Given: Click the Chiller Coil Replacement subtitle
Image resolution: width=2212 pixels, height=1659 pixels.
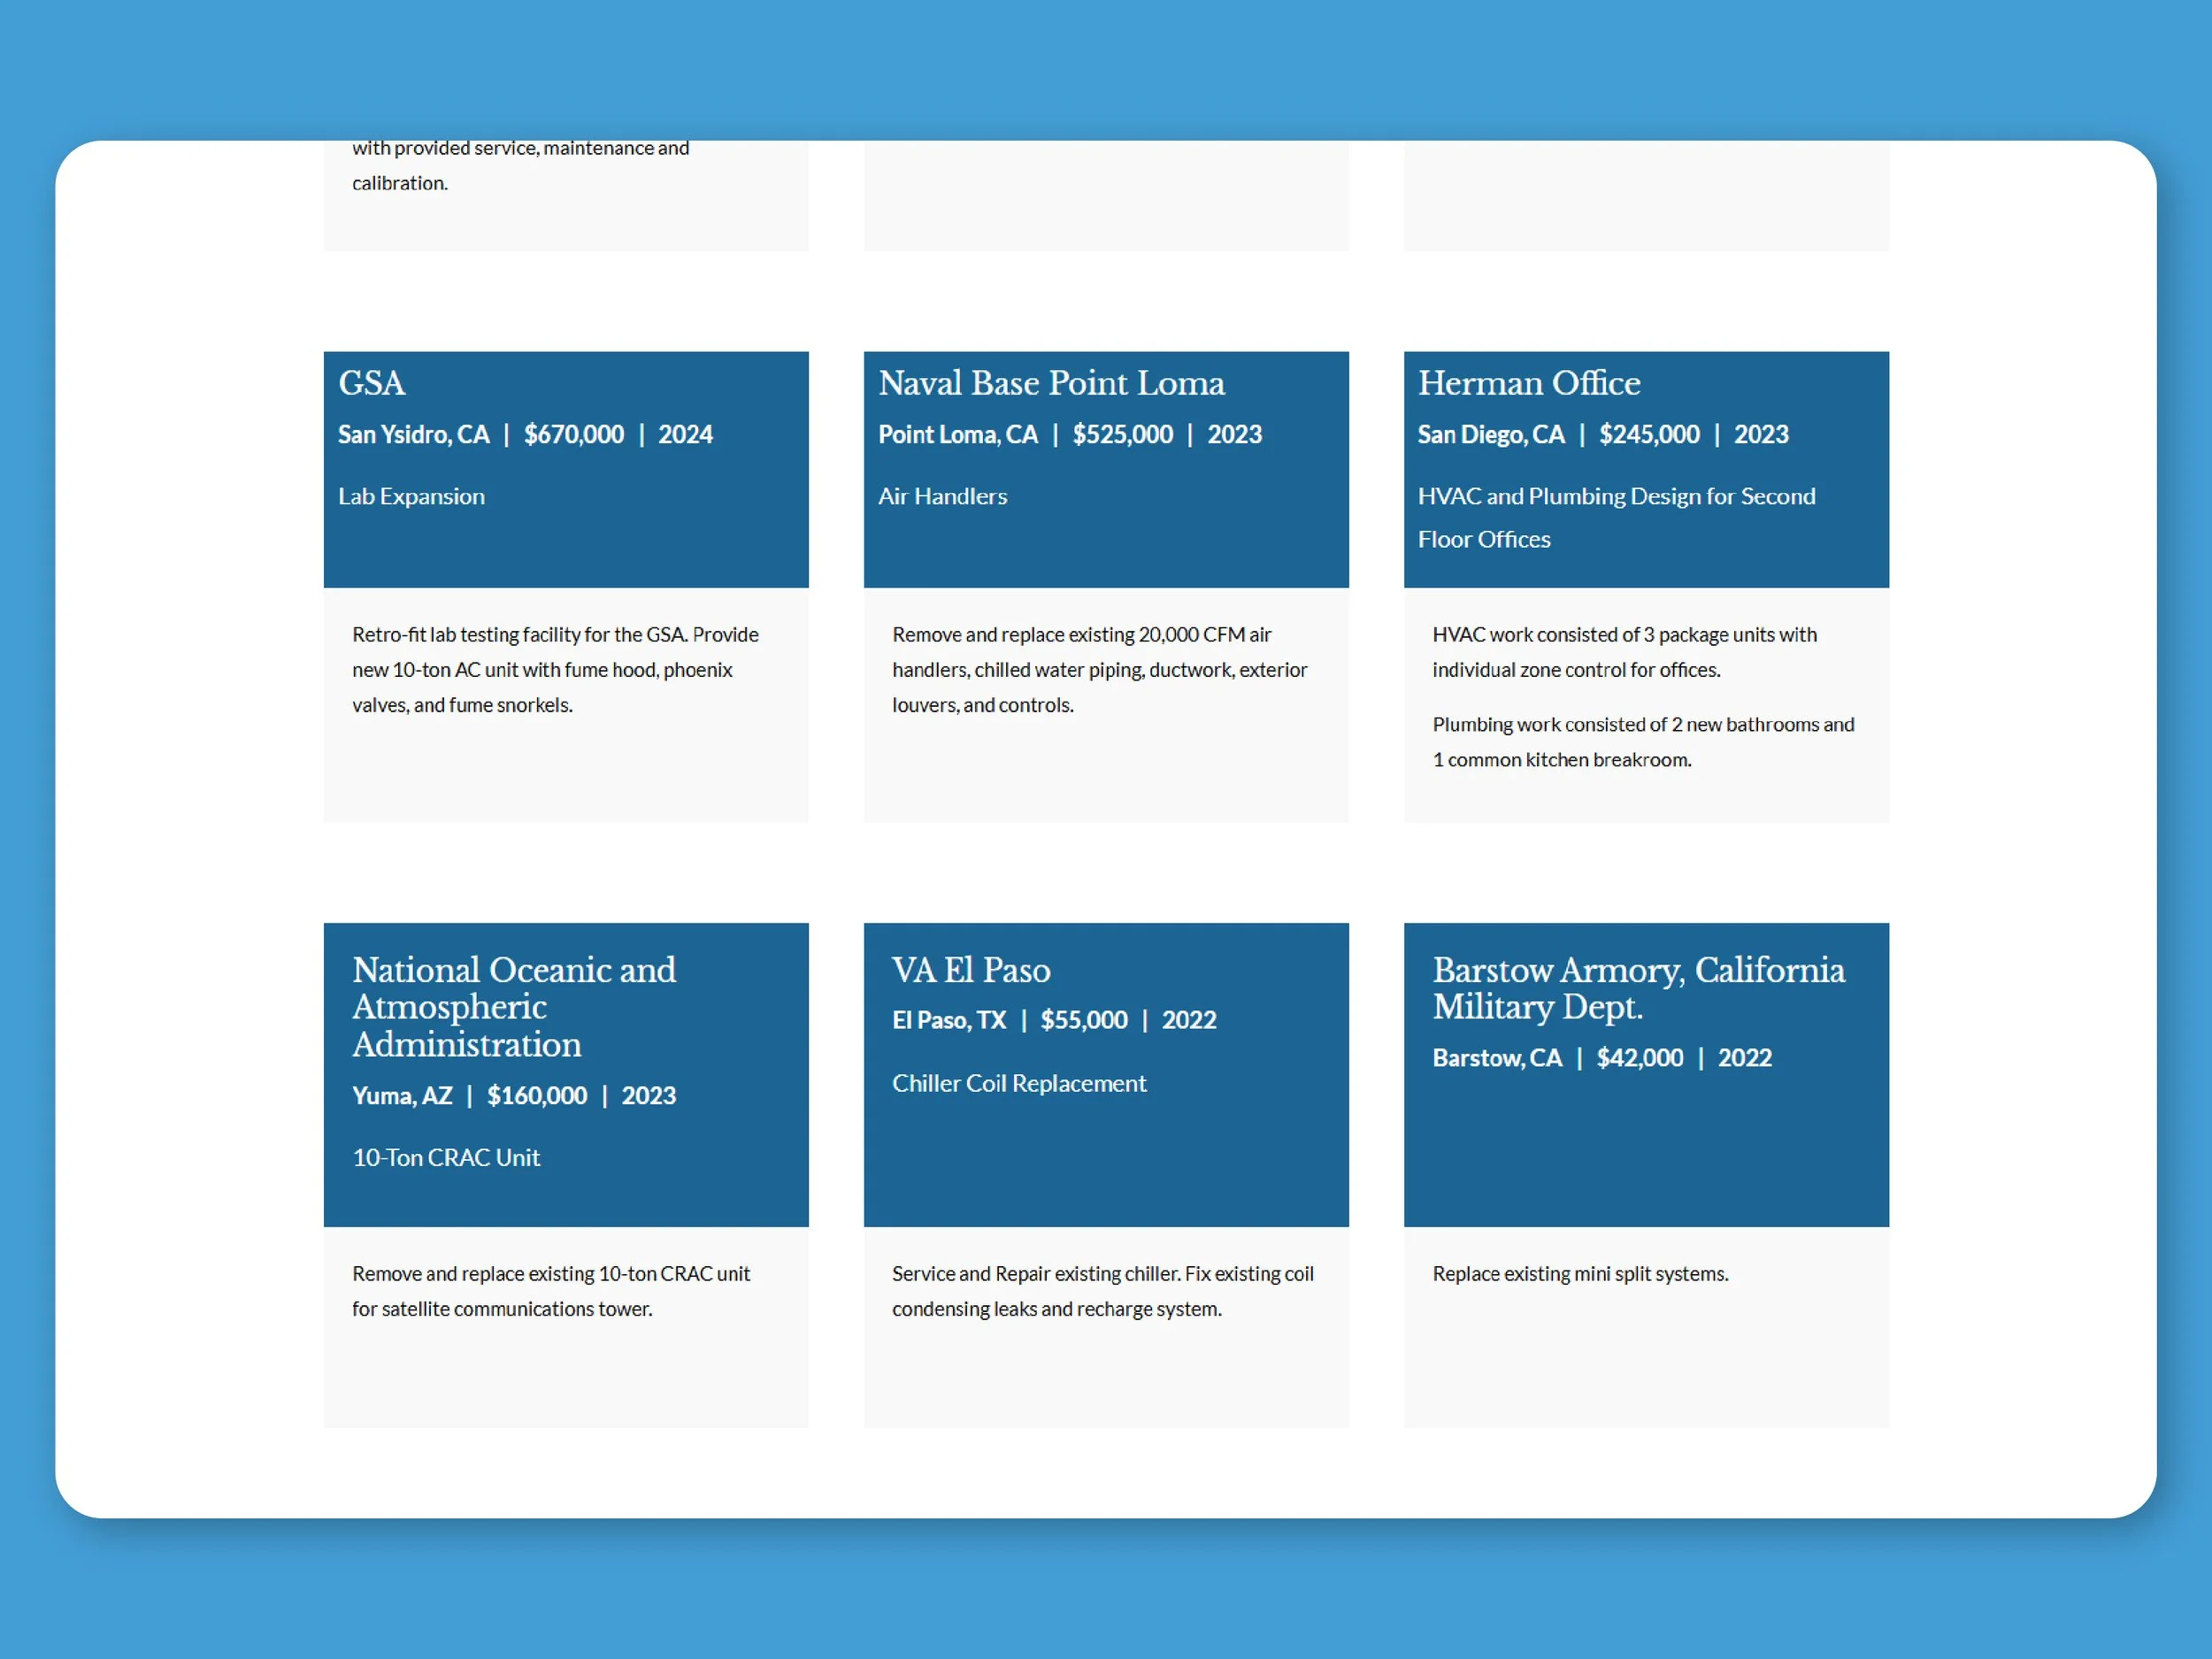Looking at the screenshot, I should pyautogui.click(x=1018, y=1084).
